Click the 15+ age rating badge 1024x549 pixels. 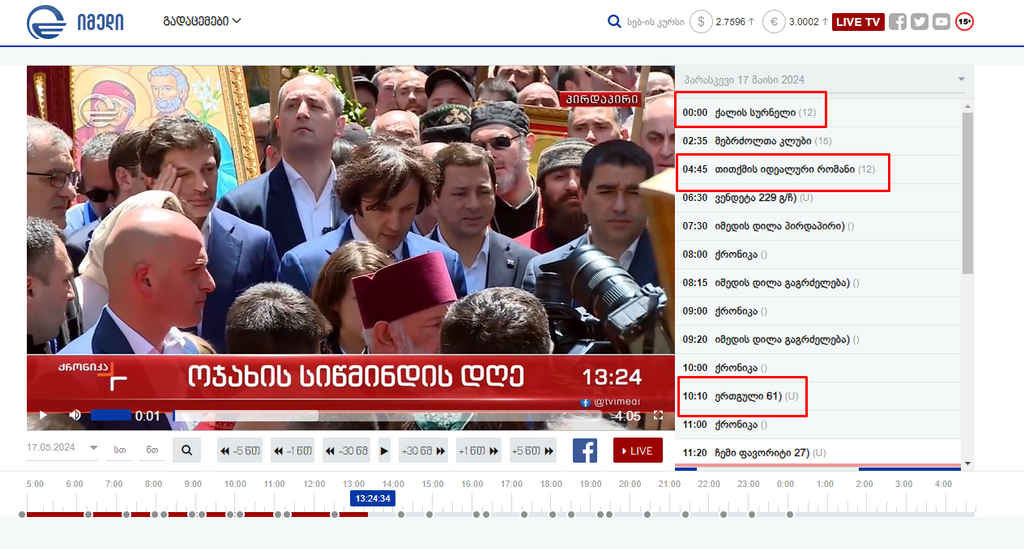pos(965,22)
